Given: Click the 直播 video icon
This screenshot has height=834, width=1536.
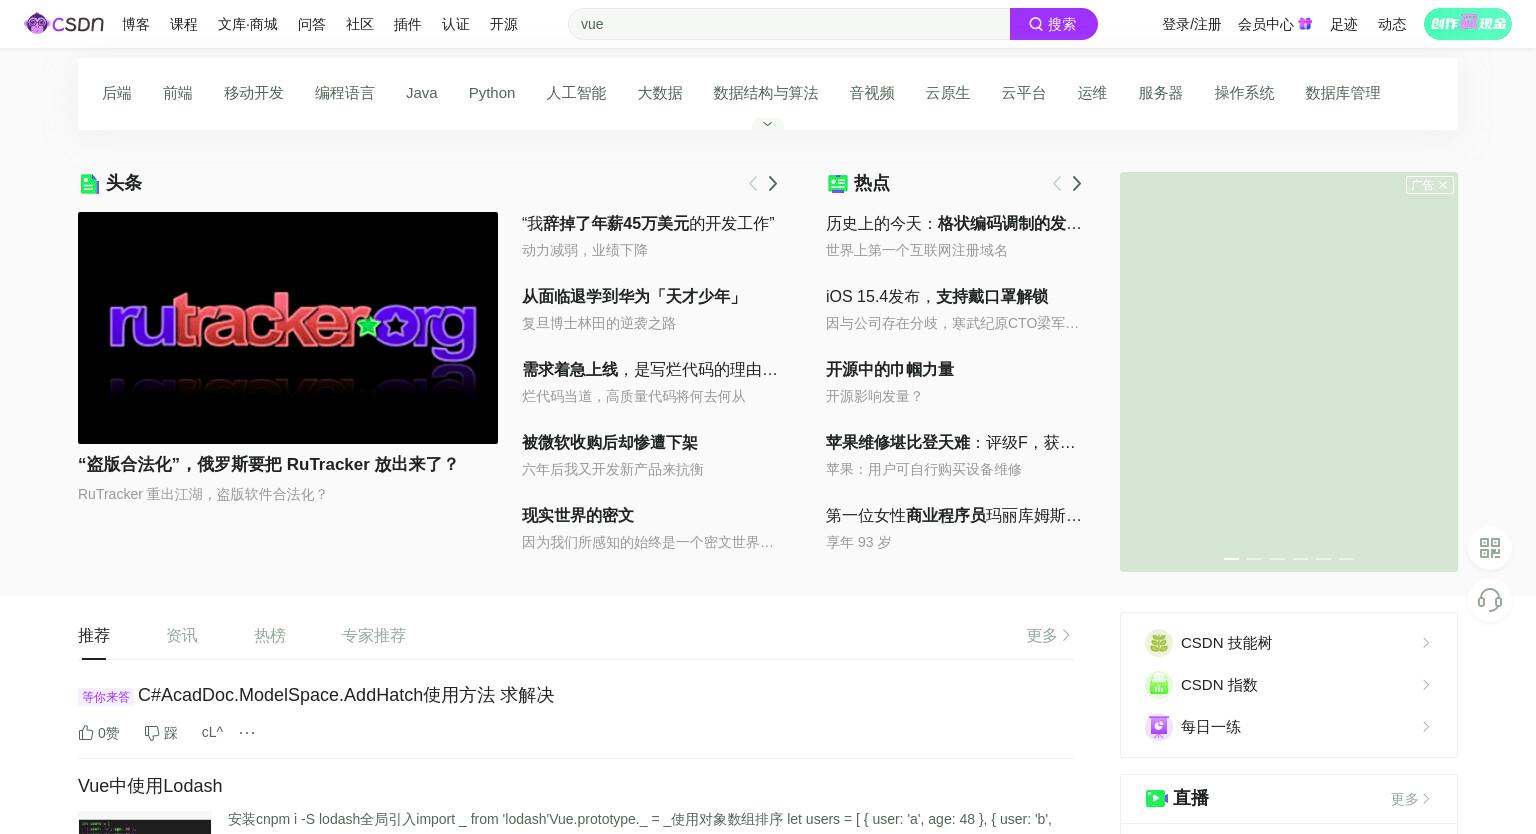Looking at the screenshot, I should pos(1156,798).
